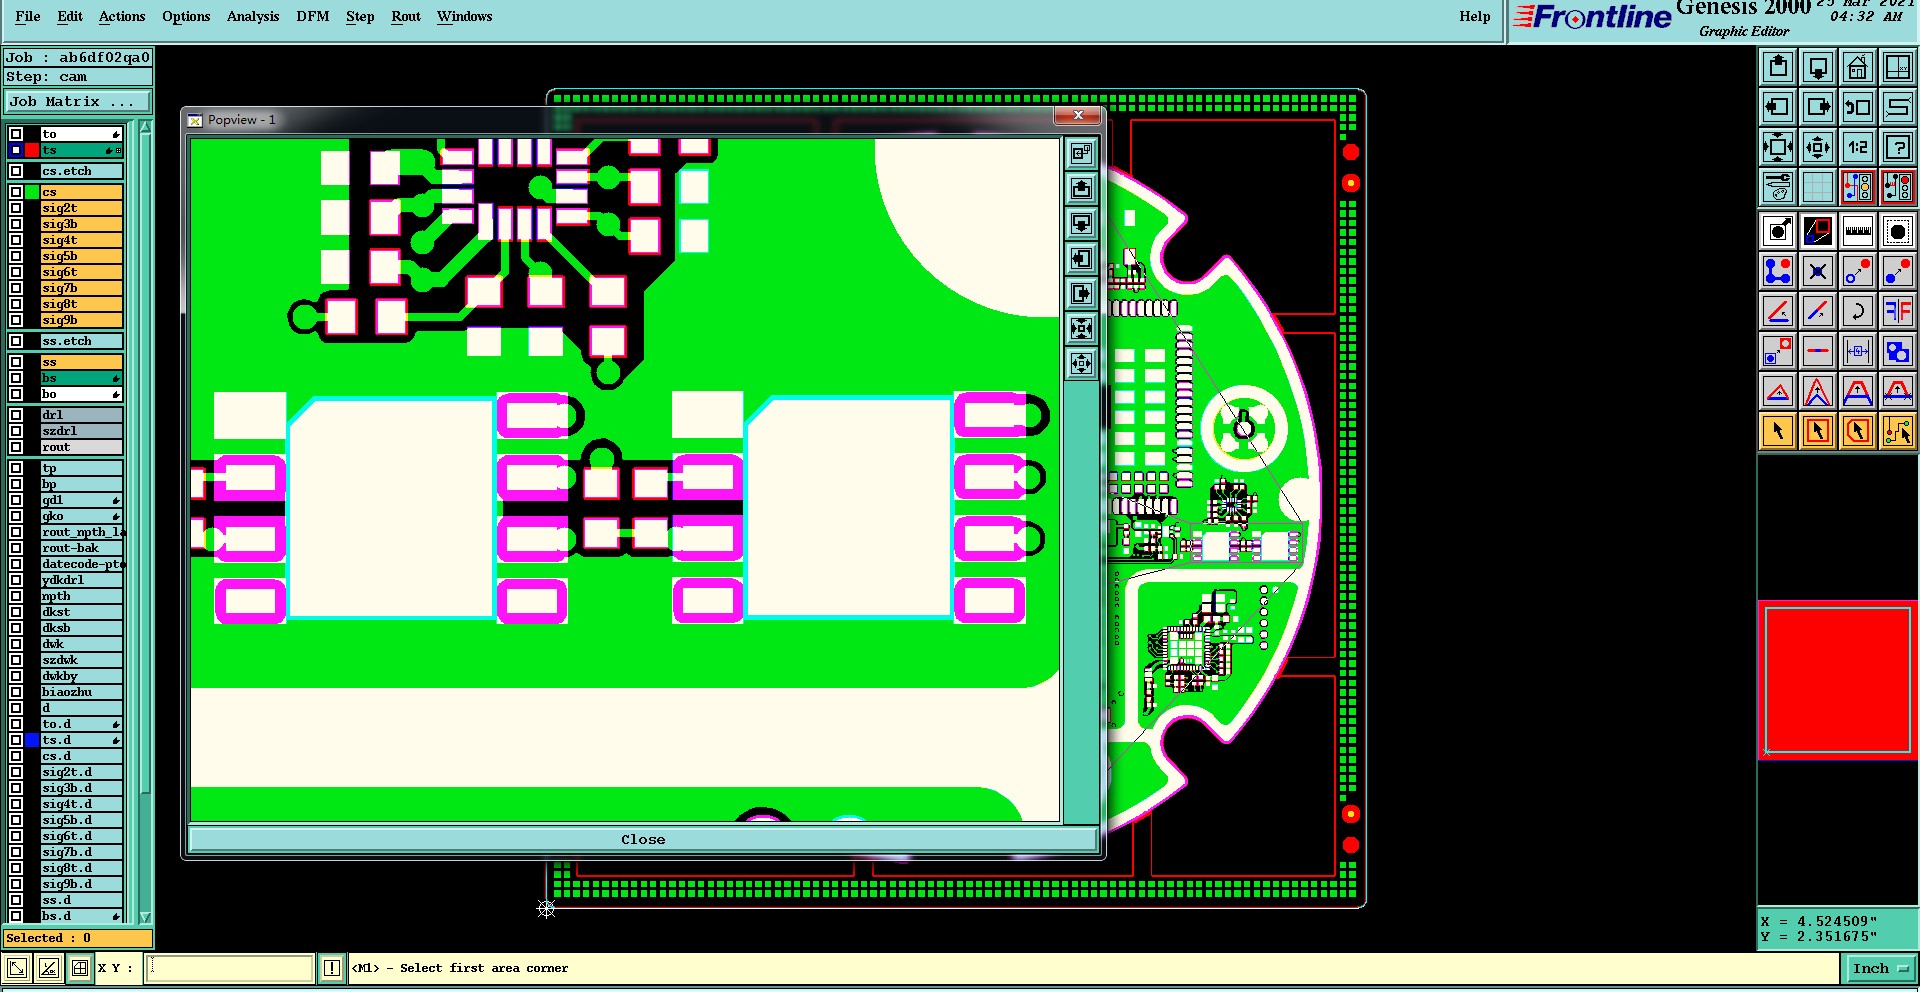Click the zoom in icon in Popview toolbar
This screenshot has width=1920, height=992.
point(1081,328)
